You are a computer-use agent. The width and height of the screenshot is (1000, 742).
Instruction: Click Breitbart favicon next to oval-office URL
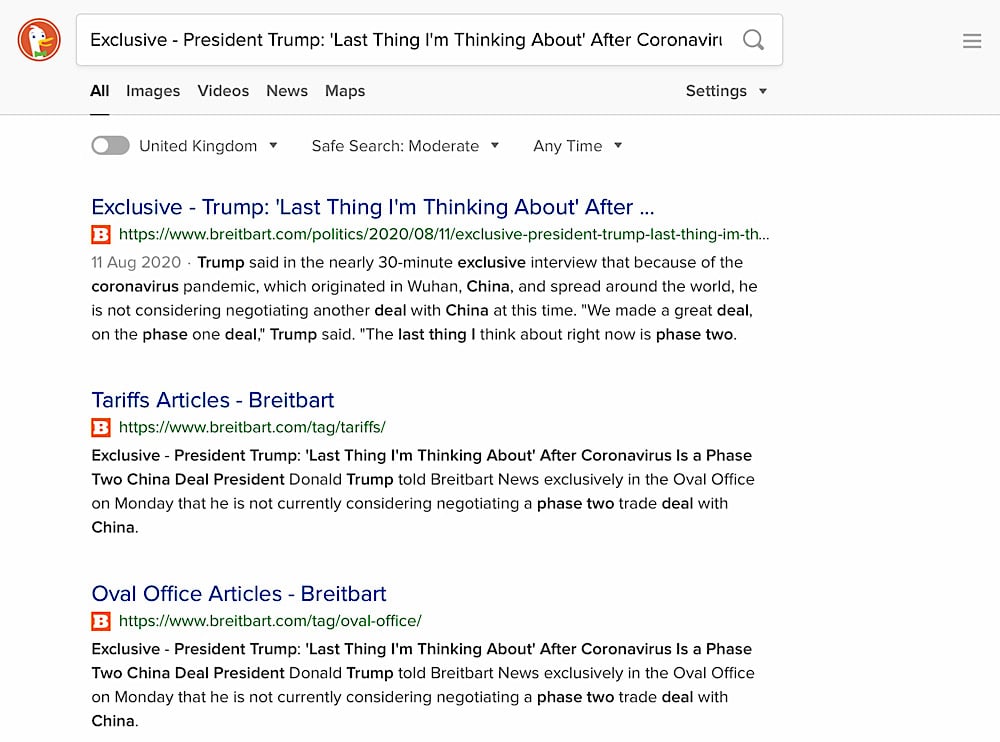pos(101,621)
